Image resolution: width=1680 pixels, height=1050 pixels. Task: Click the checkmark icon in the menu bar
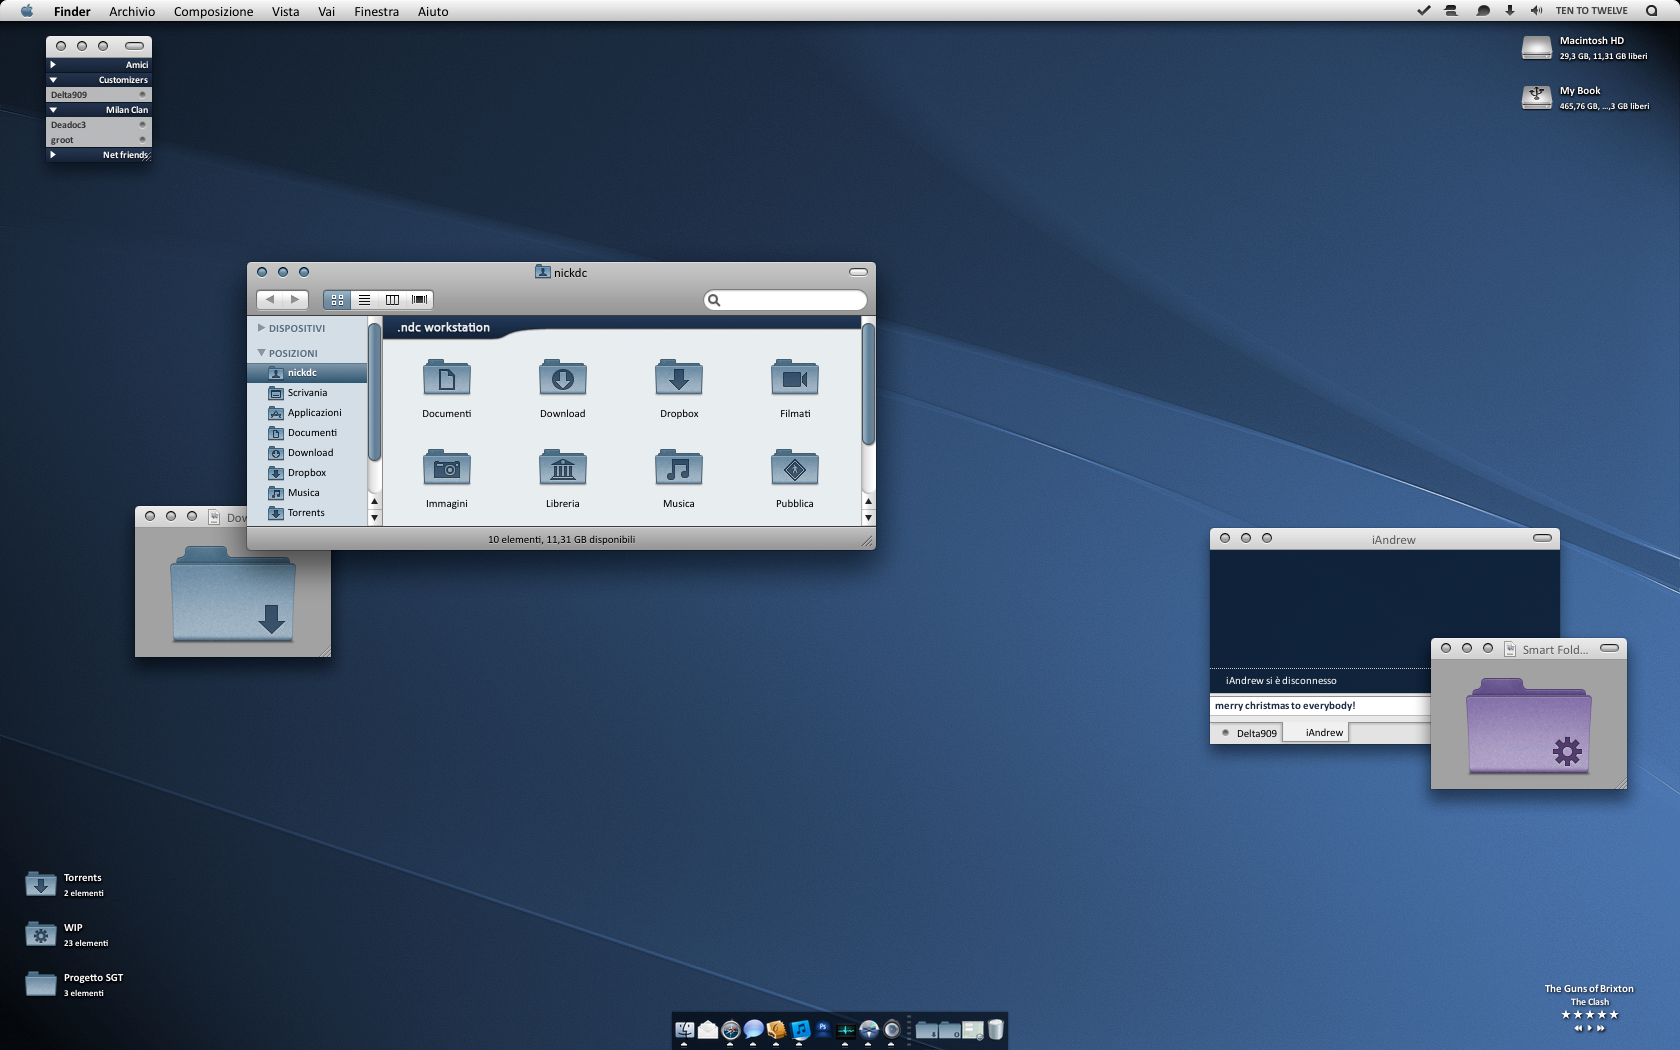[1423, 11]
